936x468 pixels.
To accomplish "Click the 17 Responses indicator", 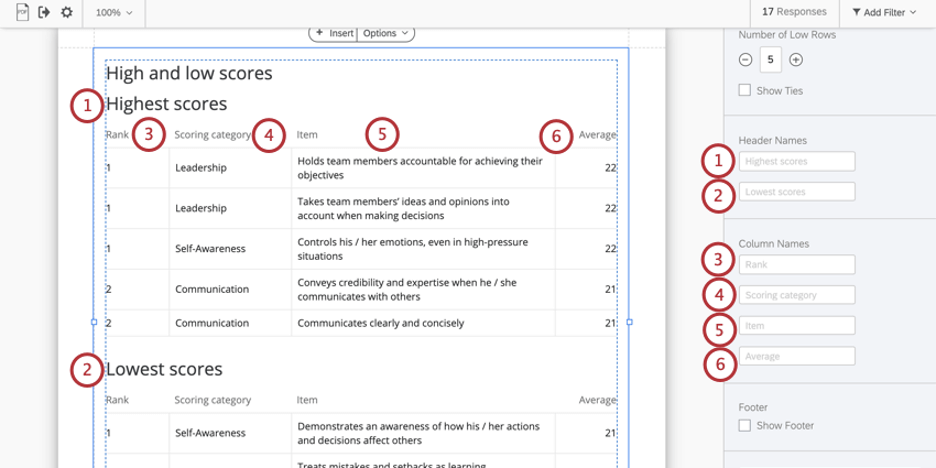I will (793, 12).
